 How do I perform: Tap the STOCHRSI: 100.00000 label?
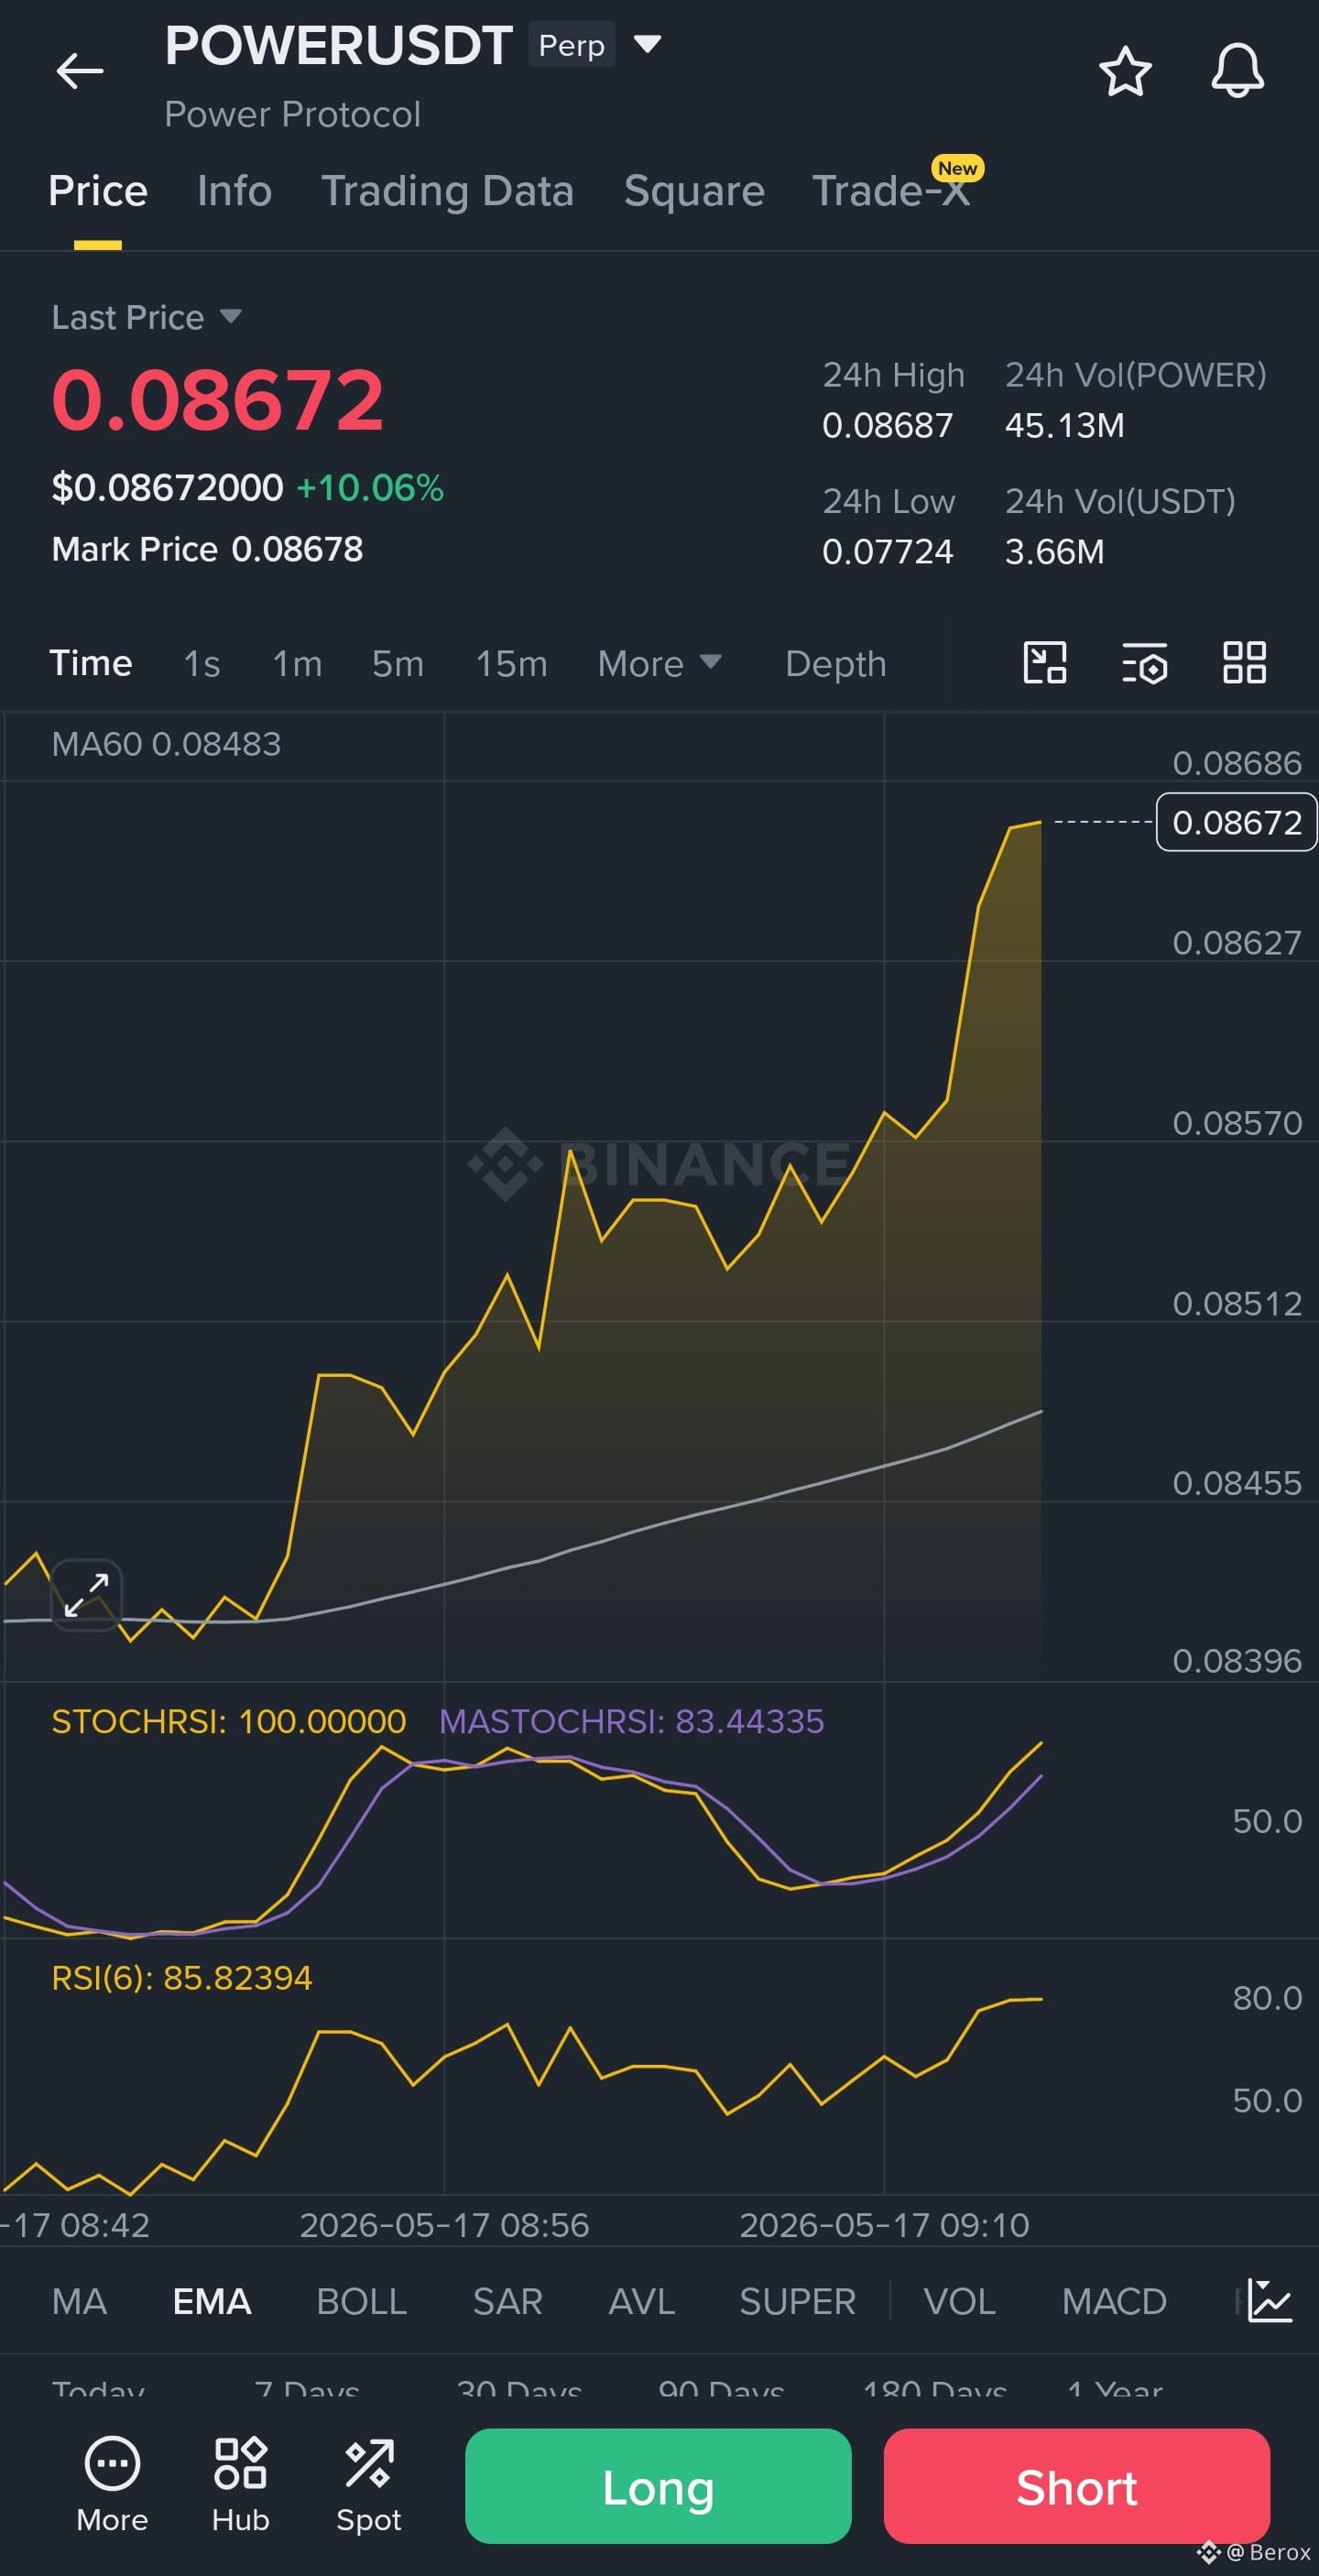point(229,1721)
